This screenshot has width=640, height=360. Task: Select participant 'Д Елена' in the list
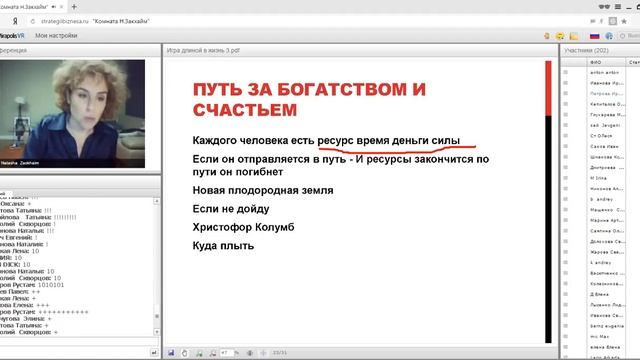tap(599, 294)
